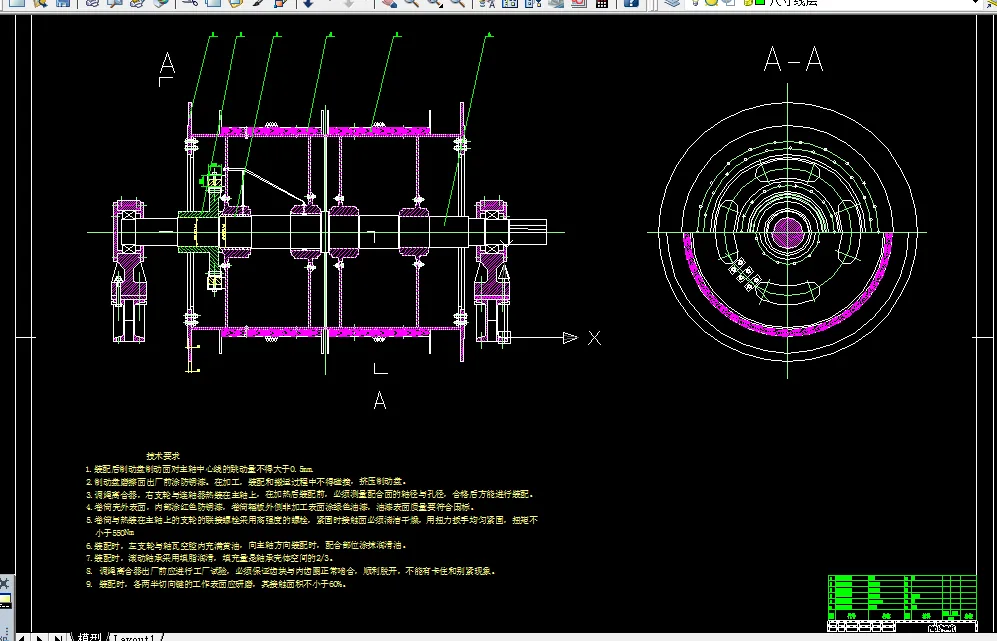Jump to last tab with the end arrow

pos(58,637)
